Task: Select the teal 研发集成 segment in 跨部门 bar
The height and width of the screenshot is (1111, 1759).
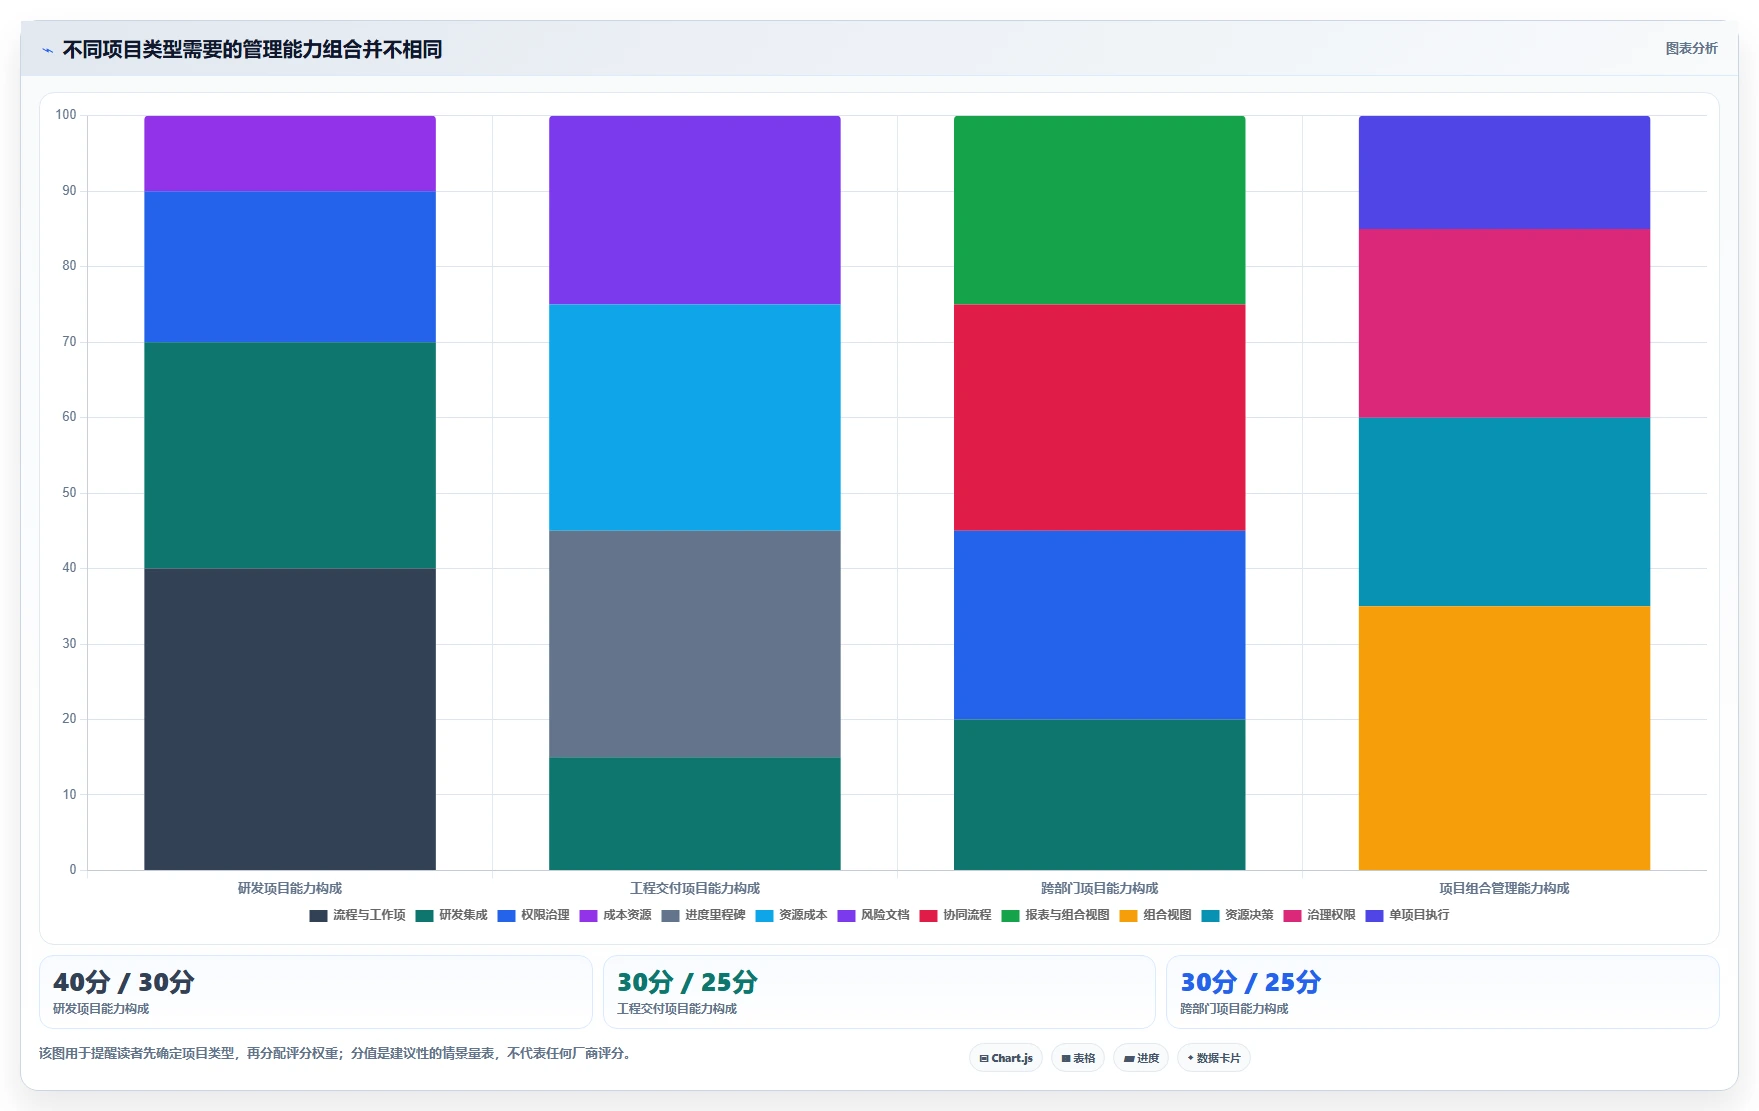Action: click(x=1100, y=795)
